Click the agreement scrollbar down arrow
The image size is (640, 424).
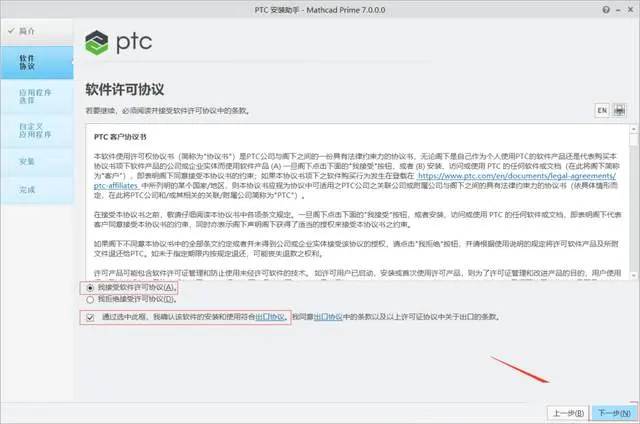(x=633, y=275)
